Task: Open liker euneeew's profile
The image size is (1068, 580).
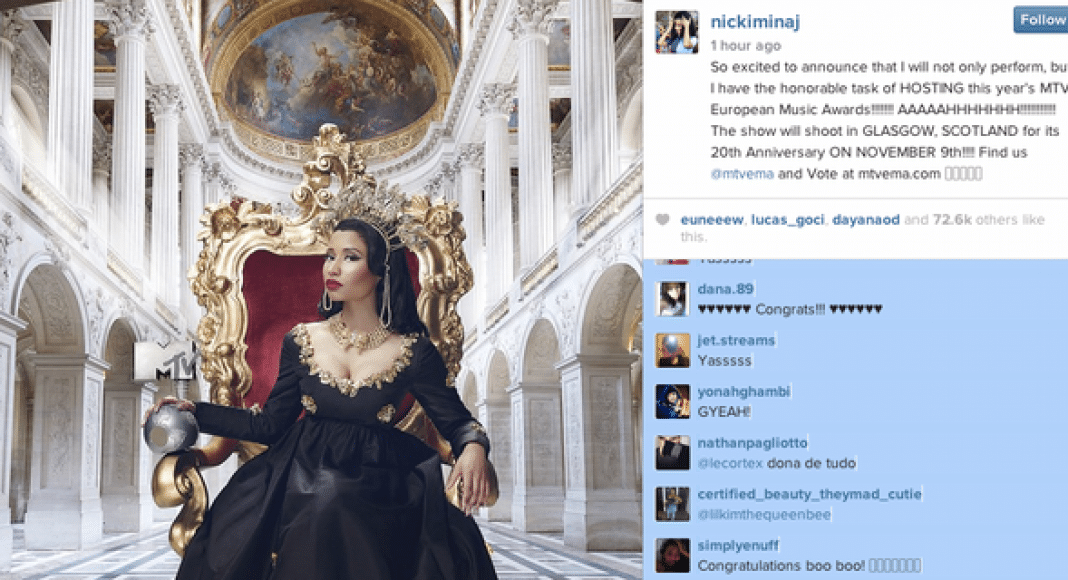Action: coord(712,219)
